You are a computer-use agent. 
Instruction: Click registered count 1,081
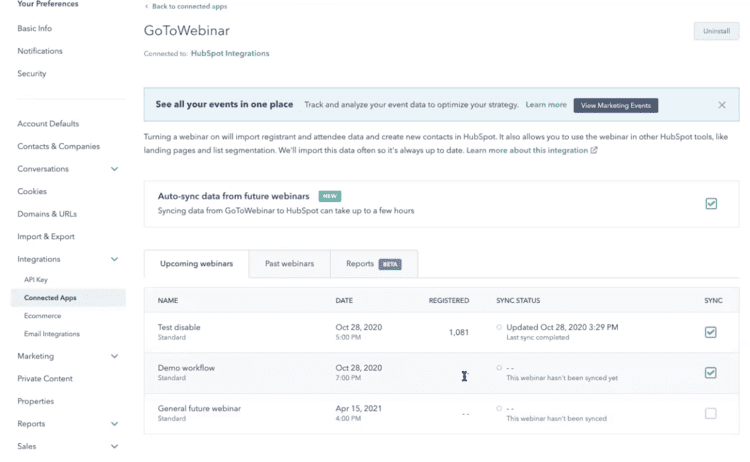(x=459, y=332)
